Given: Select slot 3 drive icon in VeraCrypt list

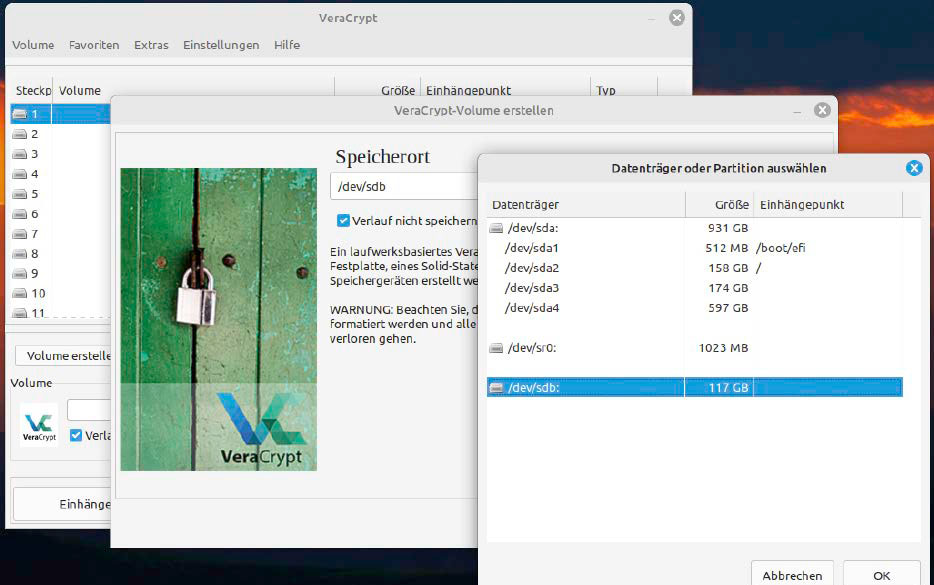Looking at the screenshot, I should coord(20,154).
